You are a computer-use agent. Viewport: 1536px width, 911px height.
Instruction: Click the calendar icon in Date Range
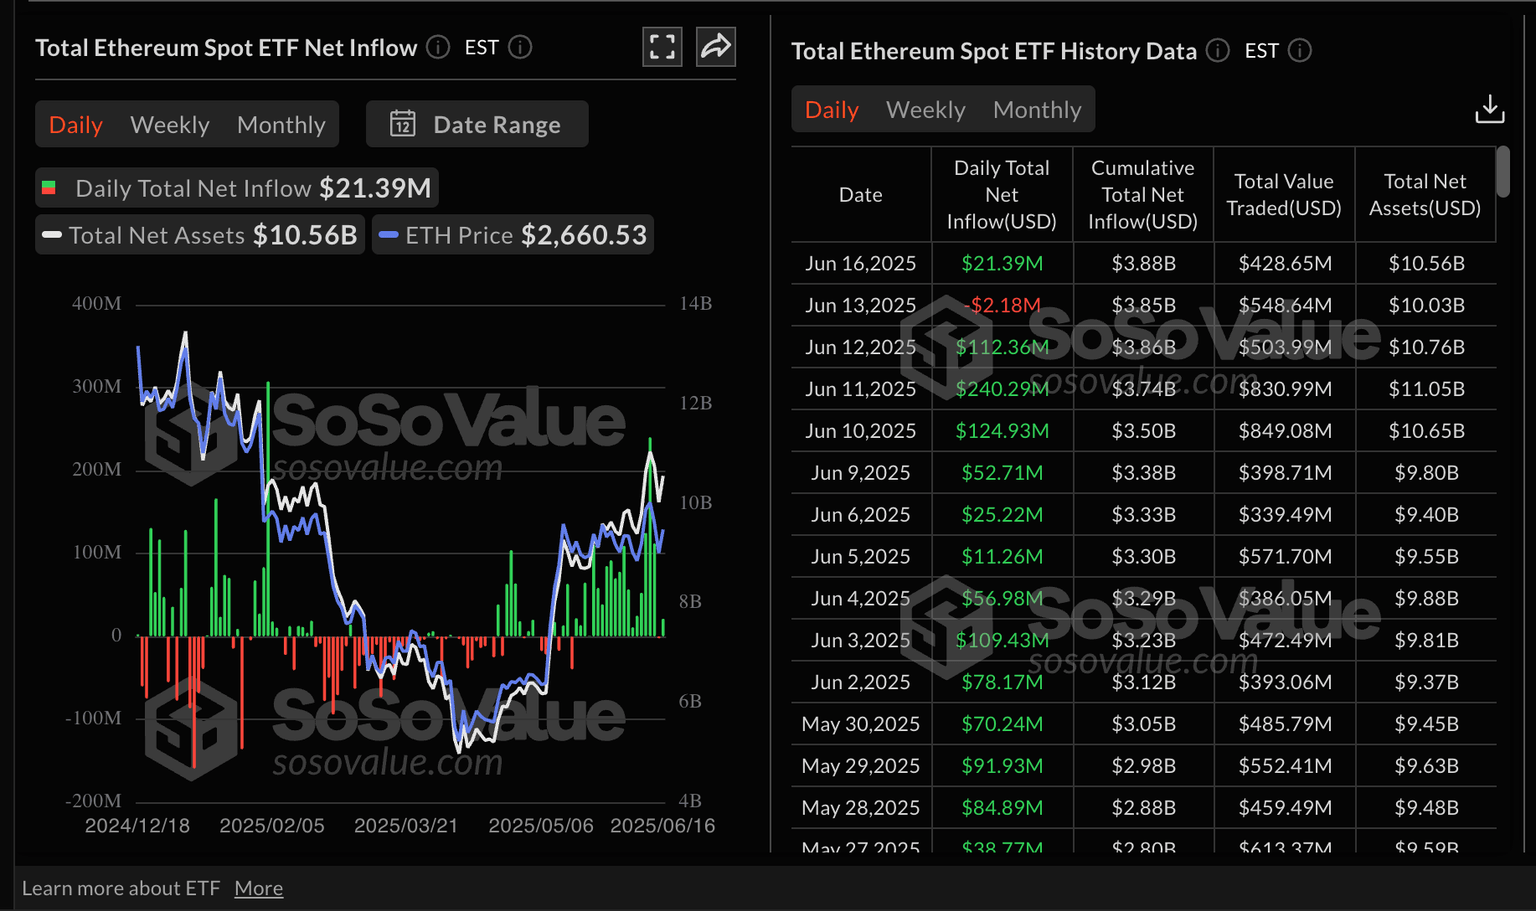click(403, 124)
